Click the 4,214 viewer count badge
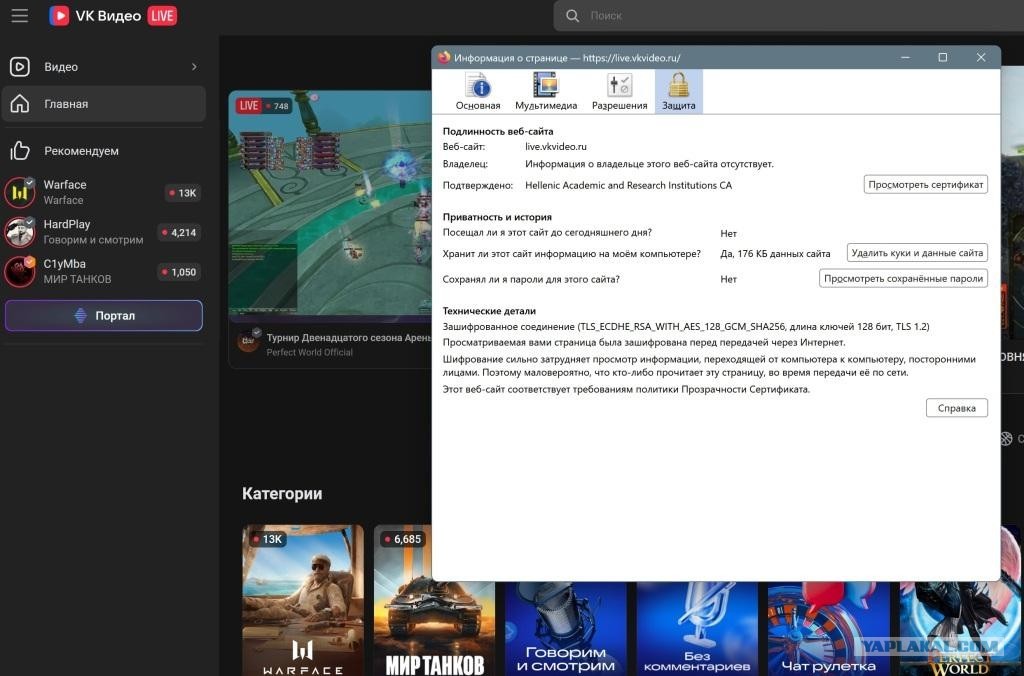Viewport: 1024px width, 676px height. coord(179,233)
